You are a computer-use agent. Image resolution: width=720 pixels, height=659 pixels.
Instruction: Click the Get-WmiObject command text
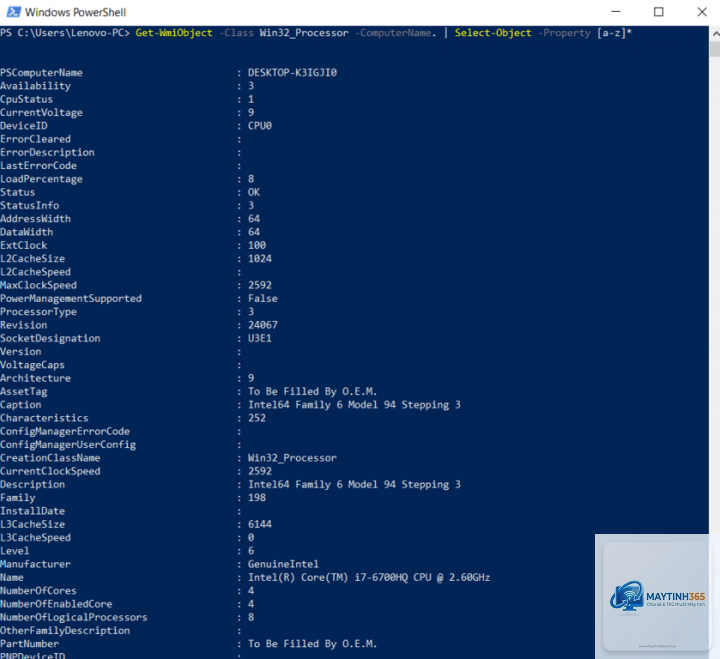[174, 33]
